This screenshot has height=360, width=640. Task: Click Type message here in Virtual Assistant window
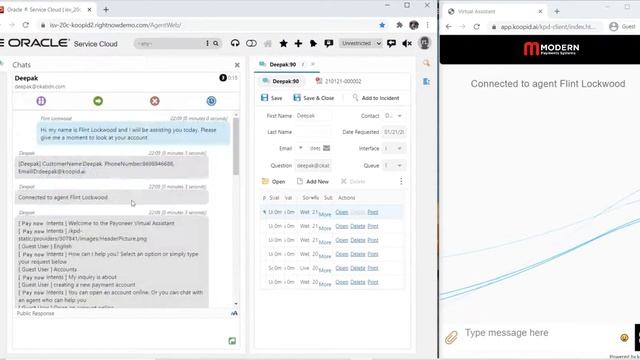tap(507, 333)
